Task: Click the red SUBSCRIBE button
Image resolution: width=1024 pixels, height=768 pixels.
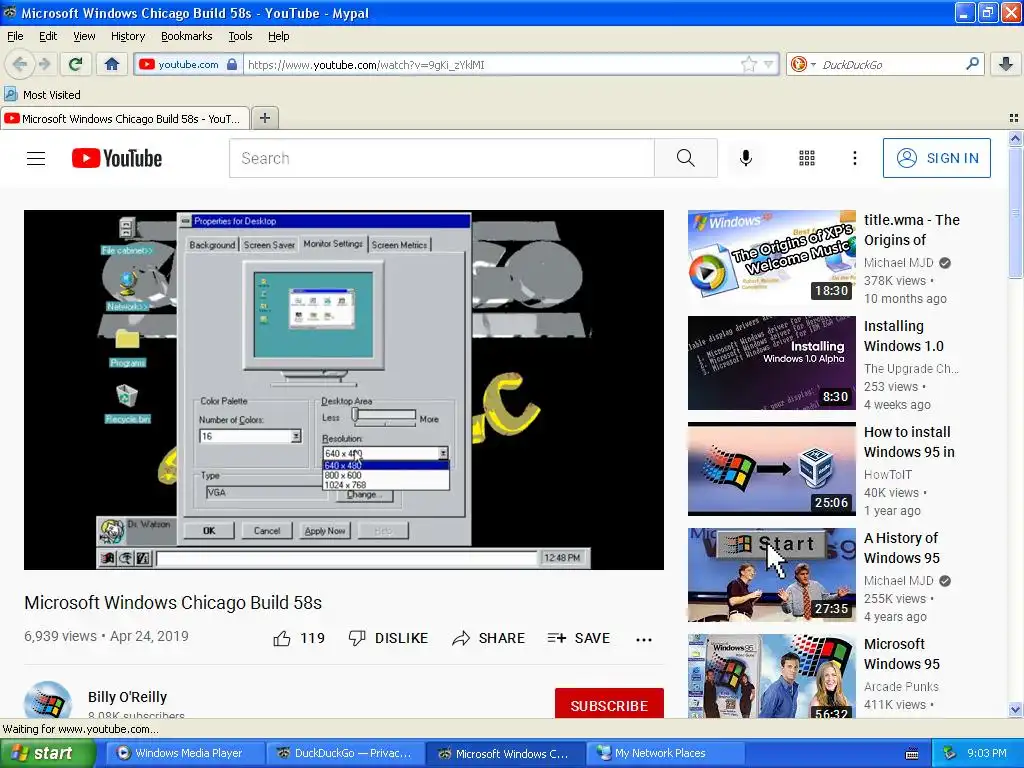Action: pos(609,704)
